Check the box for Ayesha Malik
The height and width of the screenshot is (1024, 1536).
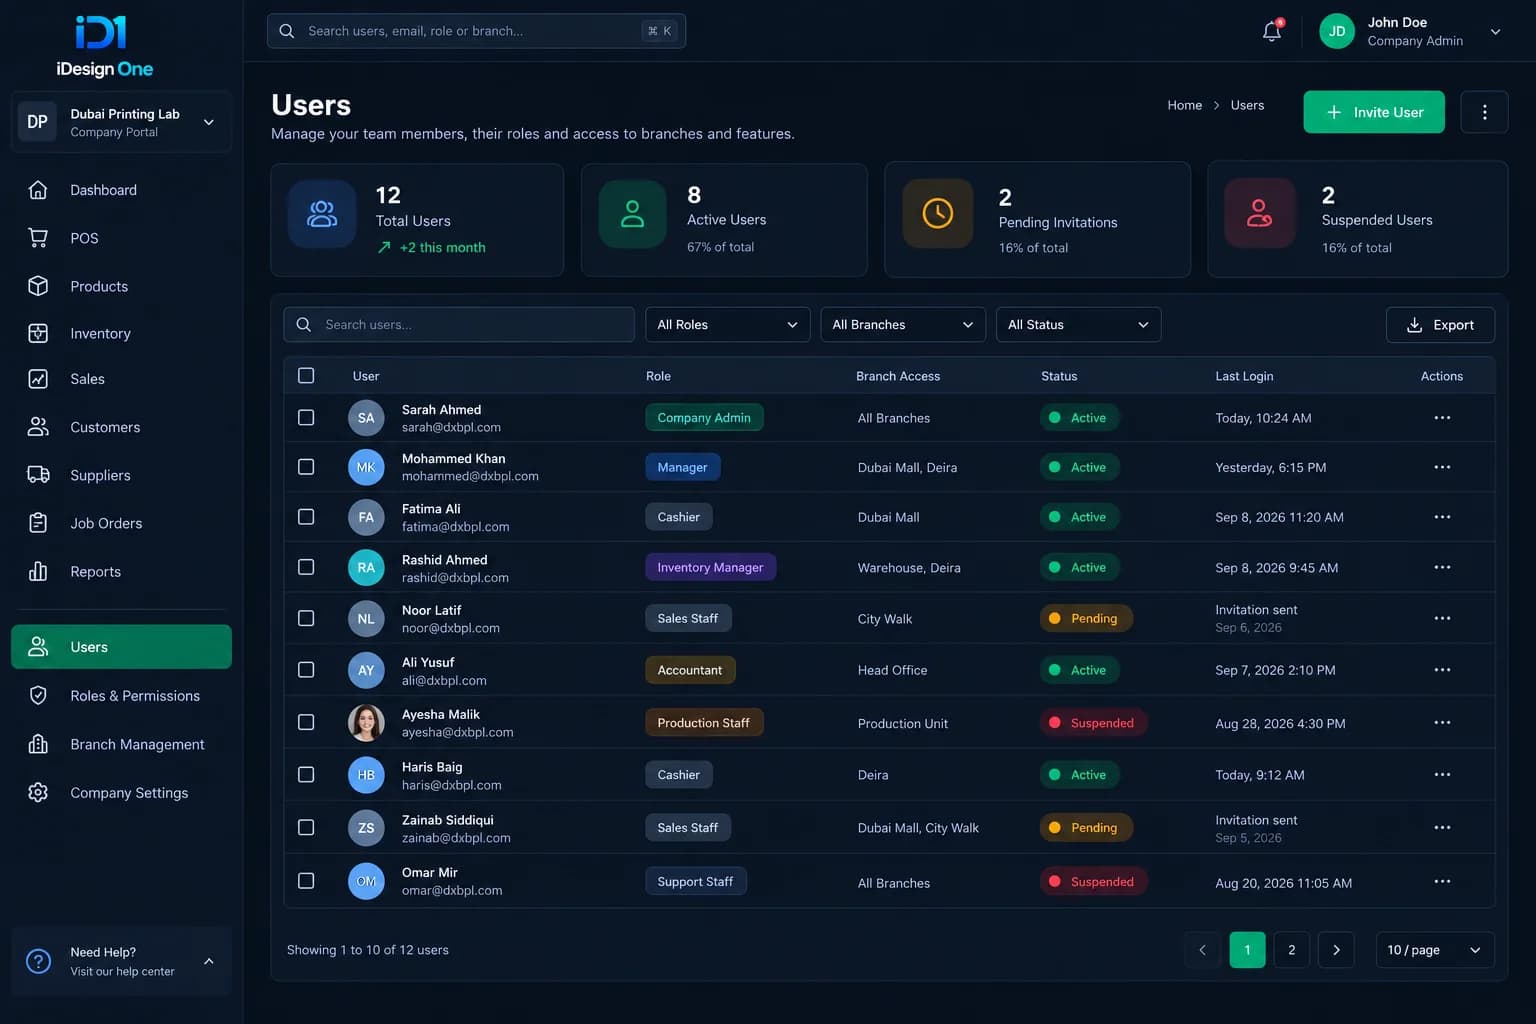(x=306, y=722)
